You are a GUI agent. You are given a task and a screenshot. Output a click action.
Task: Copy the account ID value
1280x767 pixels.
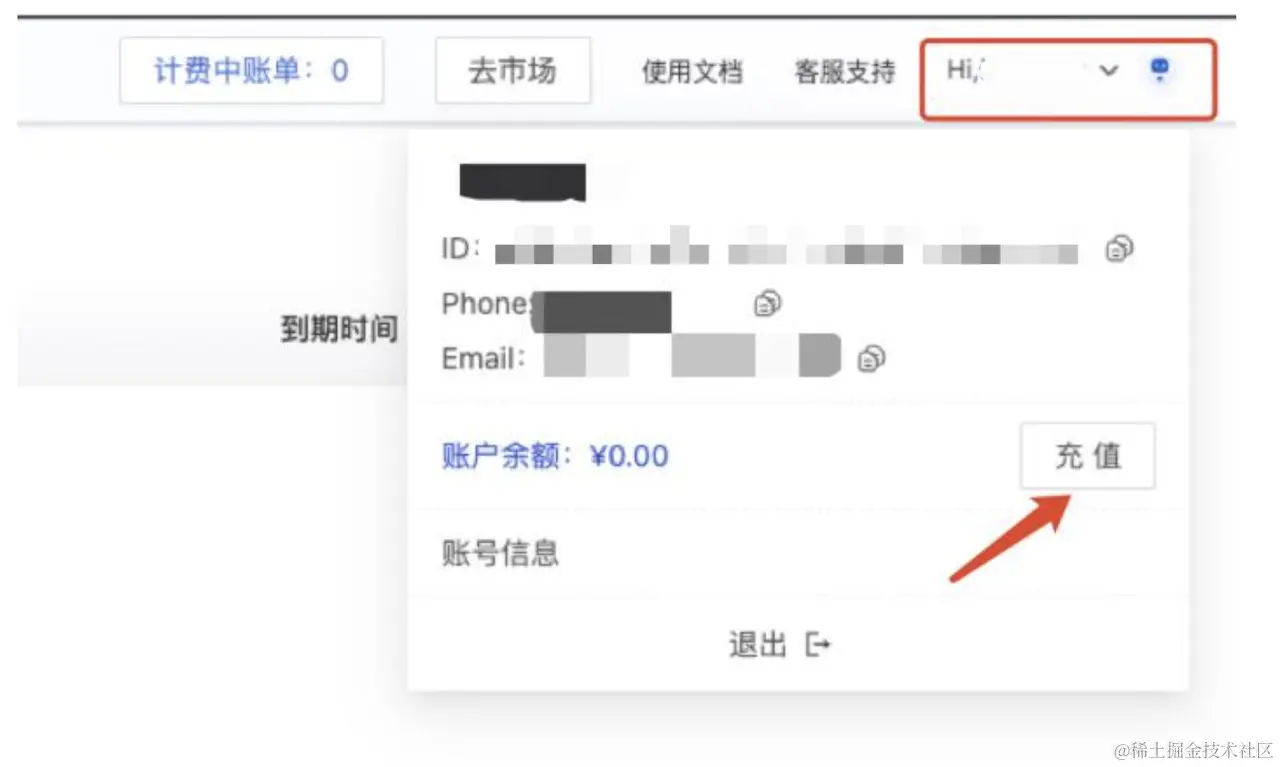click(x=1119, y=249)
